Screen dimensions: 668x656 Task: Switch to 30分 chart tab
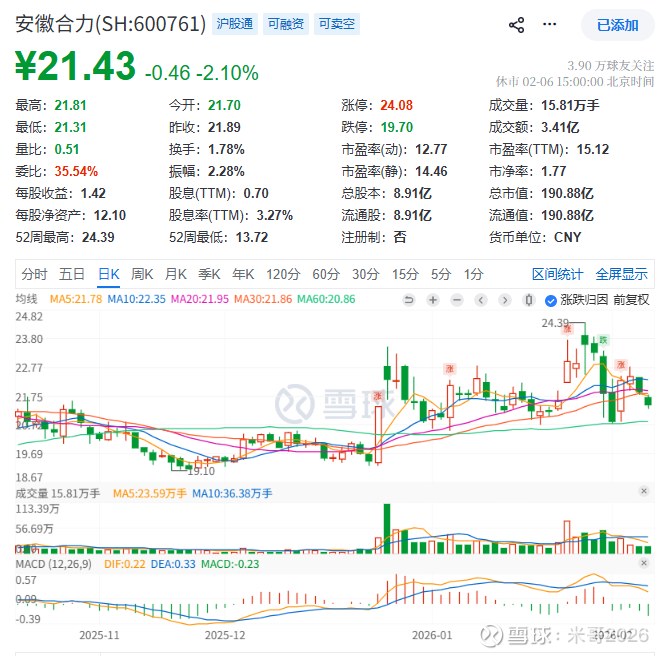click(366, 274)
